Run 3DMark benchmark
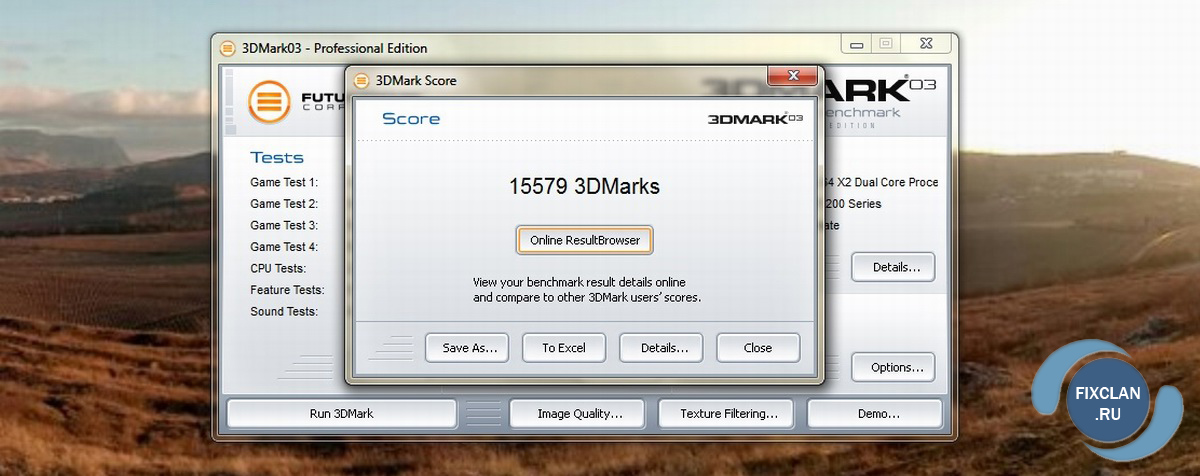1200x476 pixels. click(x=342, y=413)
